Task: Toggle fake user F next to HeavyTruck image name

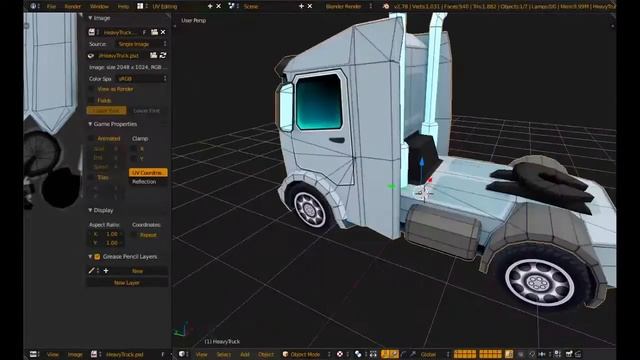Action: (x=144, y=32)
